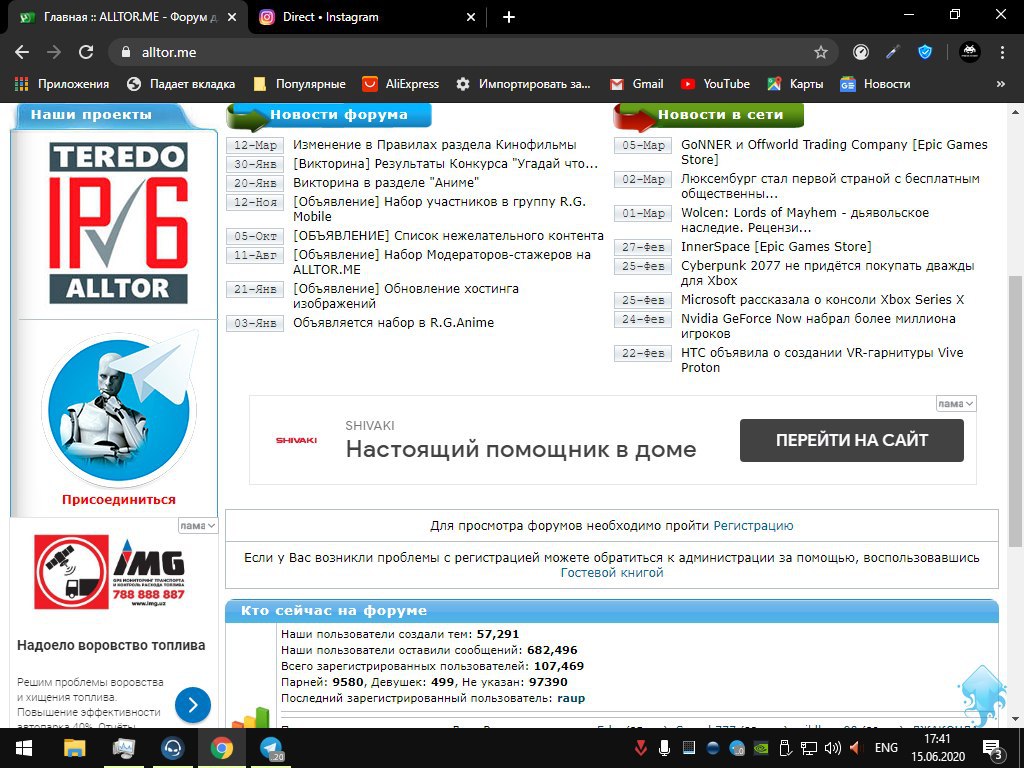Open the Chrome profile avatar
The width and height of the screenshot is (1024, 768).
pos(969,52)
